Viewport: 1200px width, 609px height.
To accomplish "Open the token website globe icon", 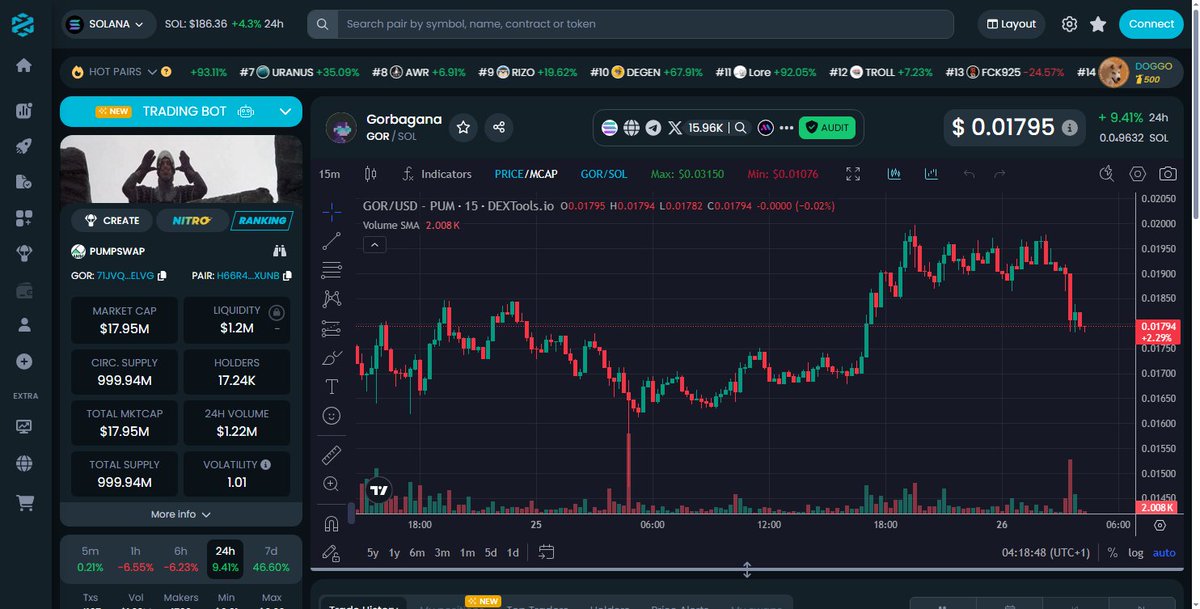I will pyautogui.click(x=631, y=127).
